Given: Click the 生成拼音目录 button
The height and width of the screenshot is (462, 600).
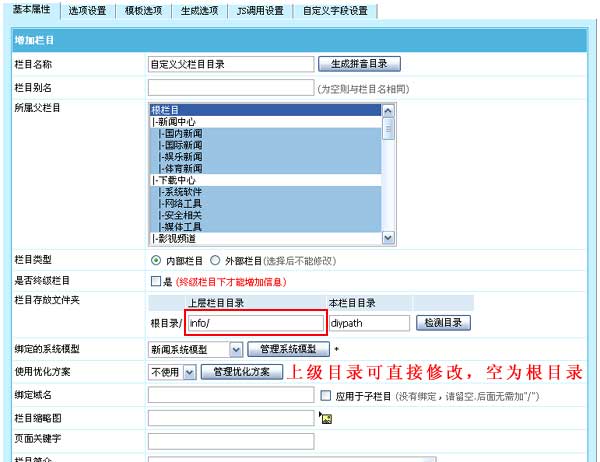Looking at the screenshot, I should (359, 64).
